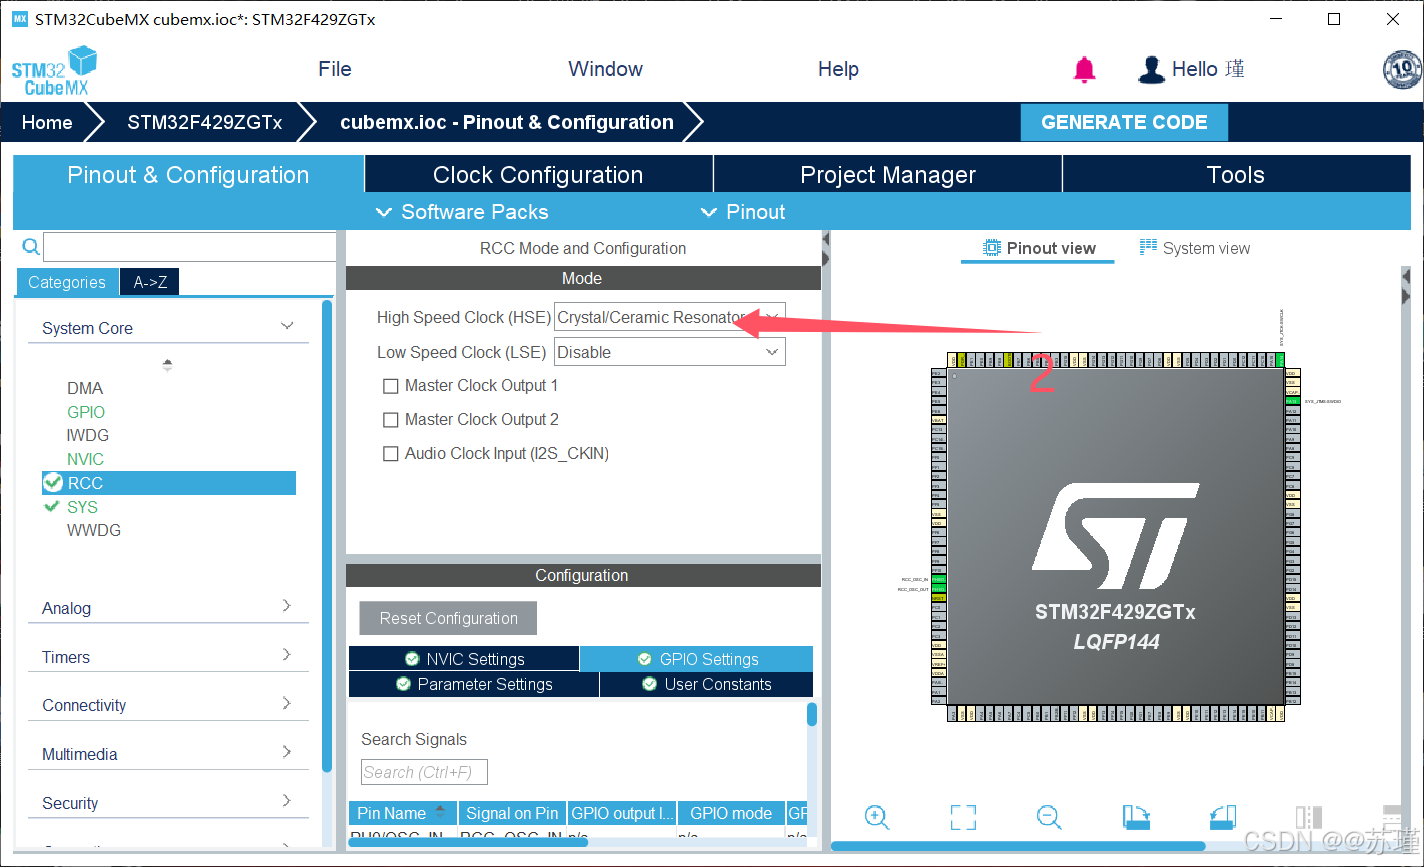
Task: Enable Master Clock Output 2
Action: click(x=391, y=420)
